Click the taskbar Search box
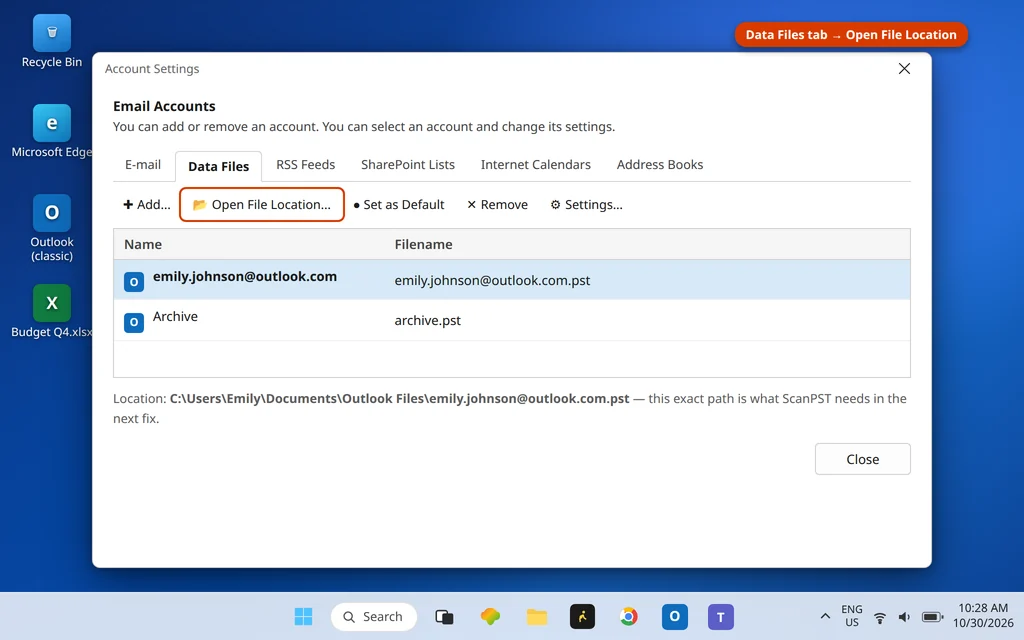1024x640 pixels. point(374,616)
